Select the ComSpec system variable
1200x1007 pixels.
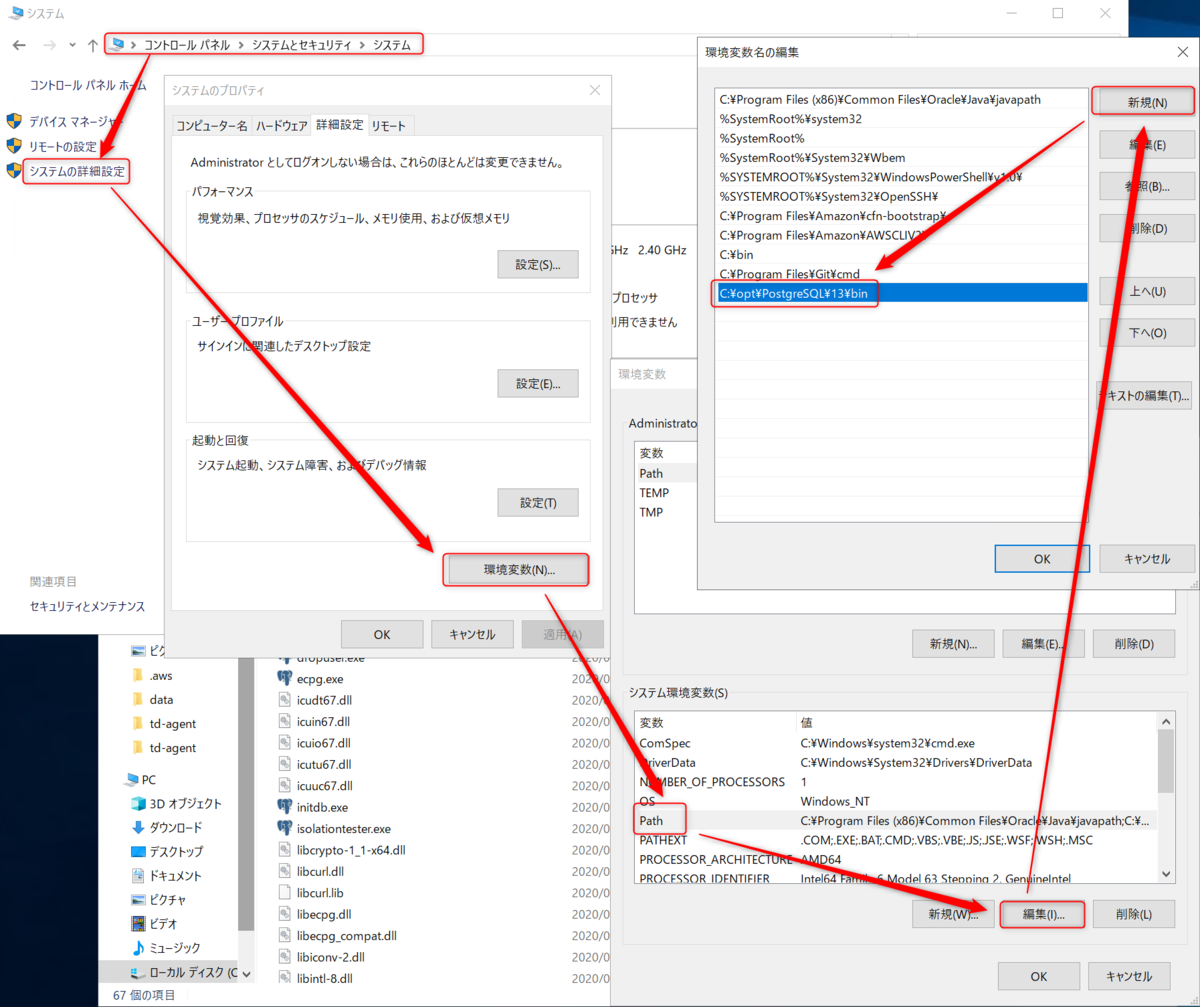(897, 743)
